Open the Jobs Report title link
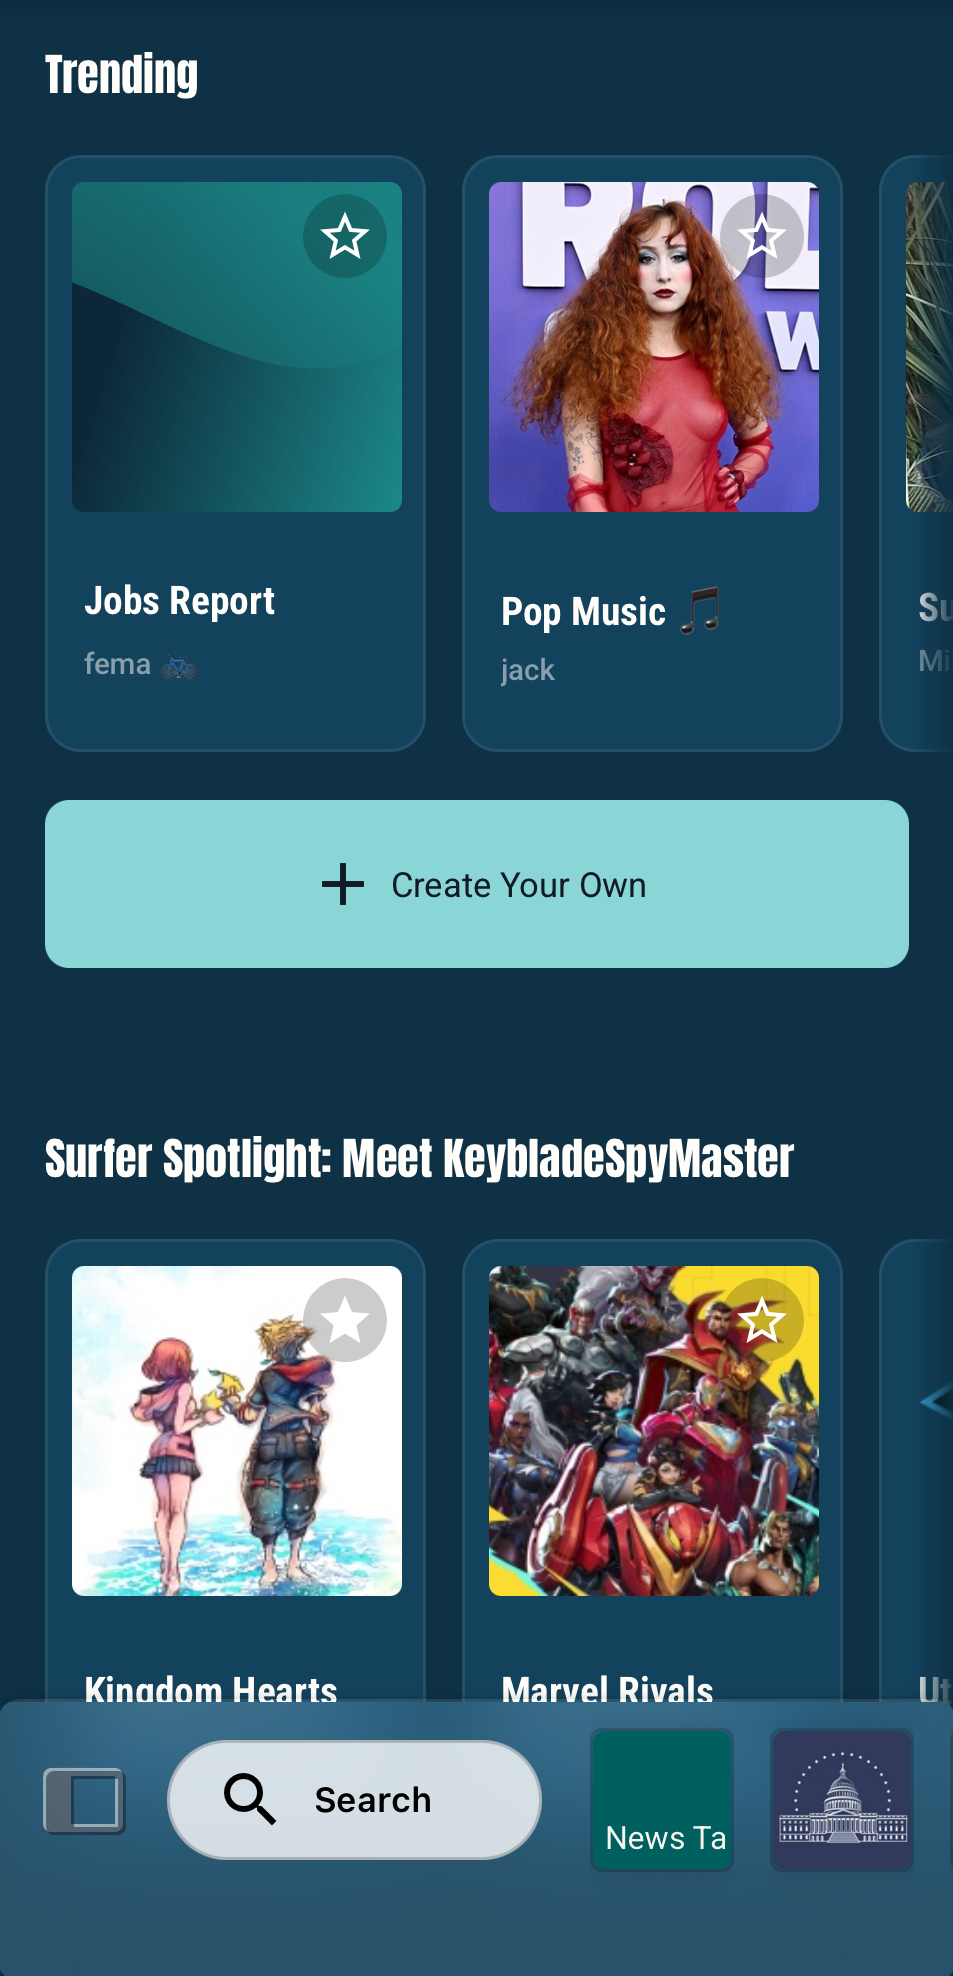 pos(180,601)
